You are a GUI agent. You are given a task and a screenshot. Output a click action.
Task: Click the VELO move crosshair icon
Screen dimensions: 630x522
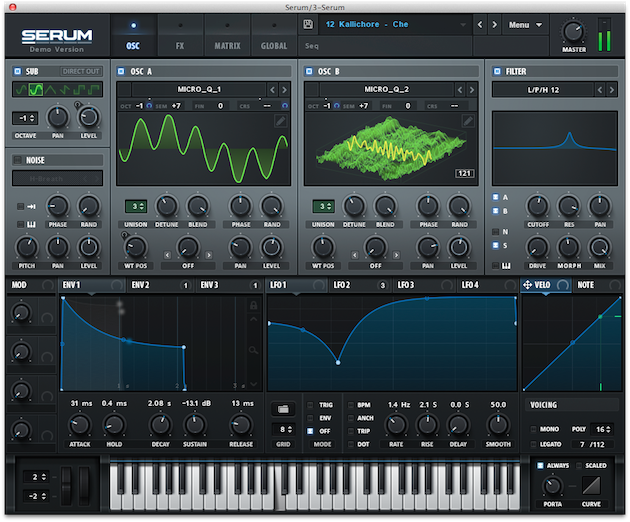(x=527, y=285)
